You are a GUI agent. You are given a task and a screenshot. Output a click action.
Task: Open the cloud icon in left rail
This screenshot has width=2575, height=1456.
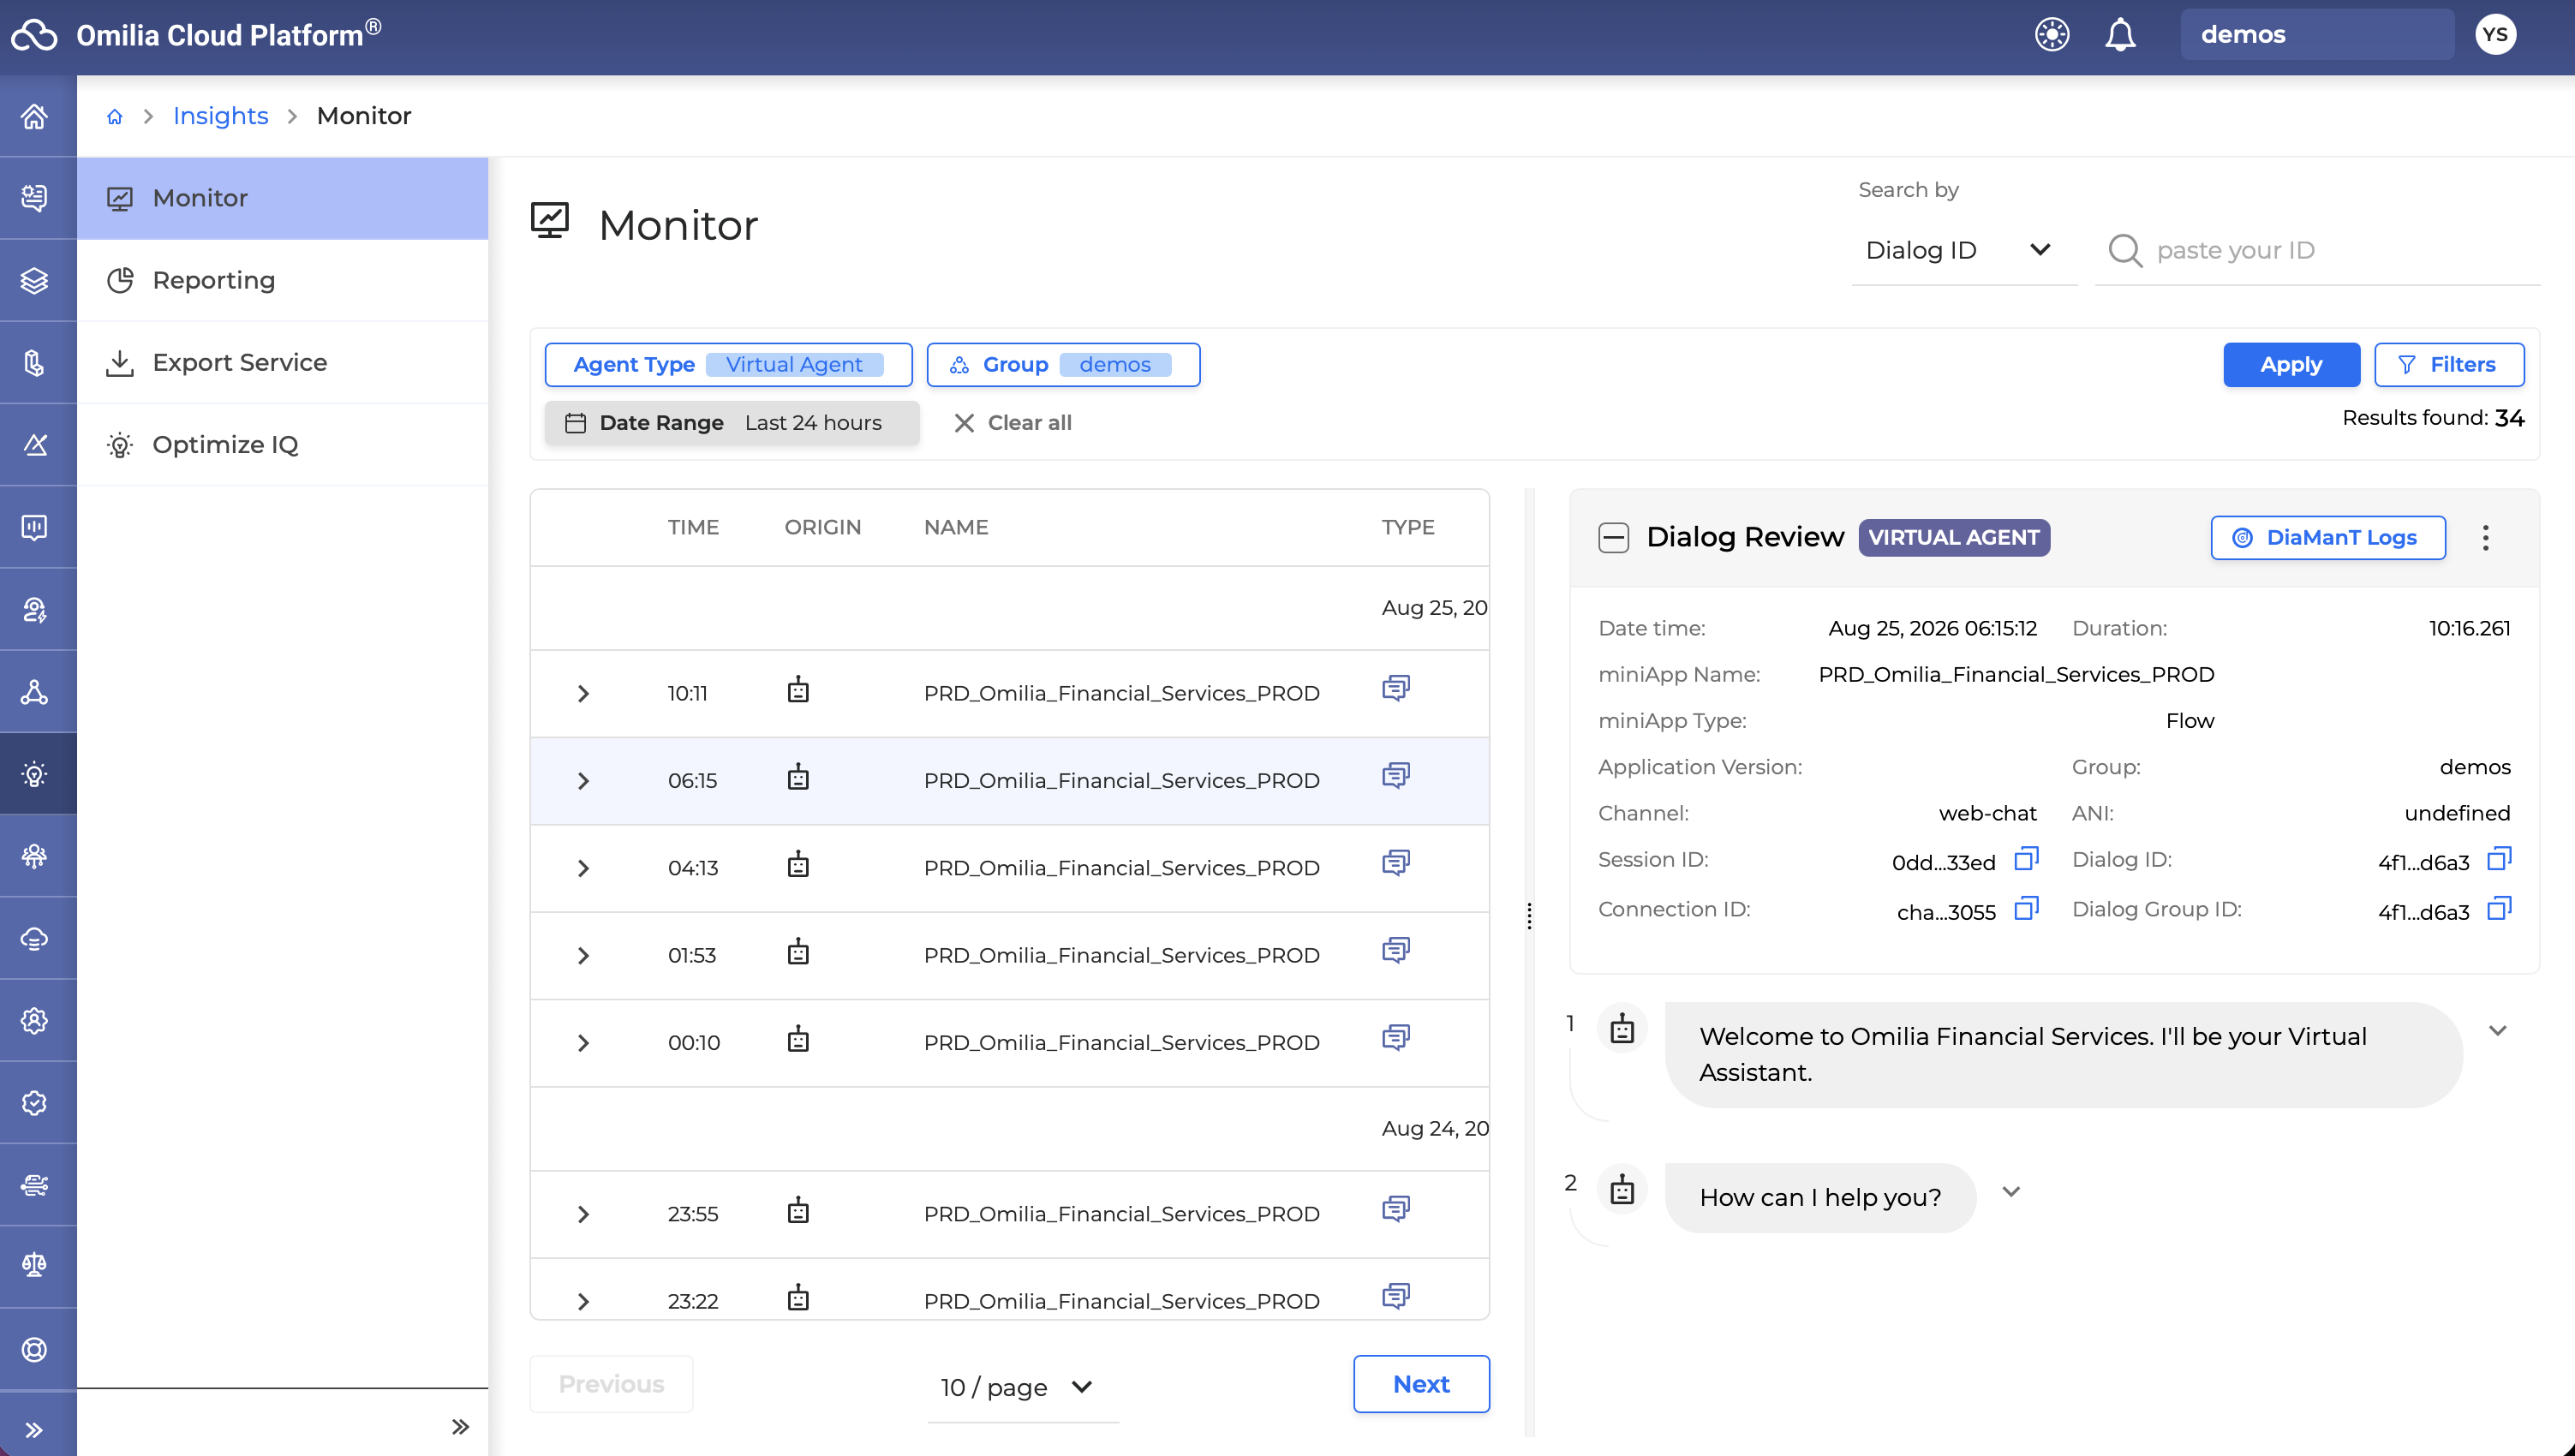pyautogui.click(x=35, y=939)
